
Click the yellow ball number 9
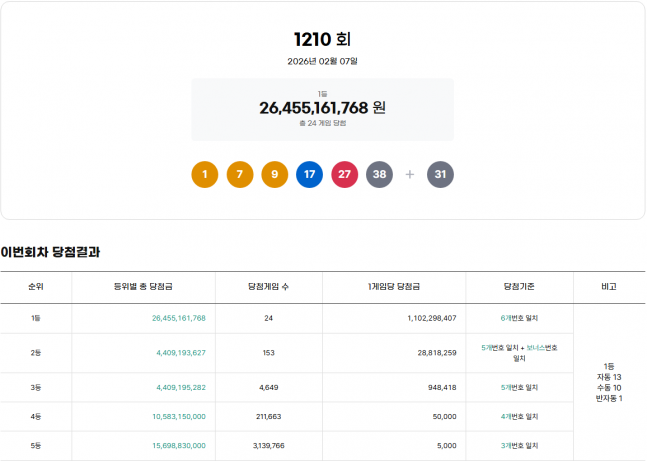click(275, 174)
